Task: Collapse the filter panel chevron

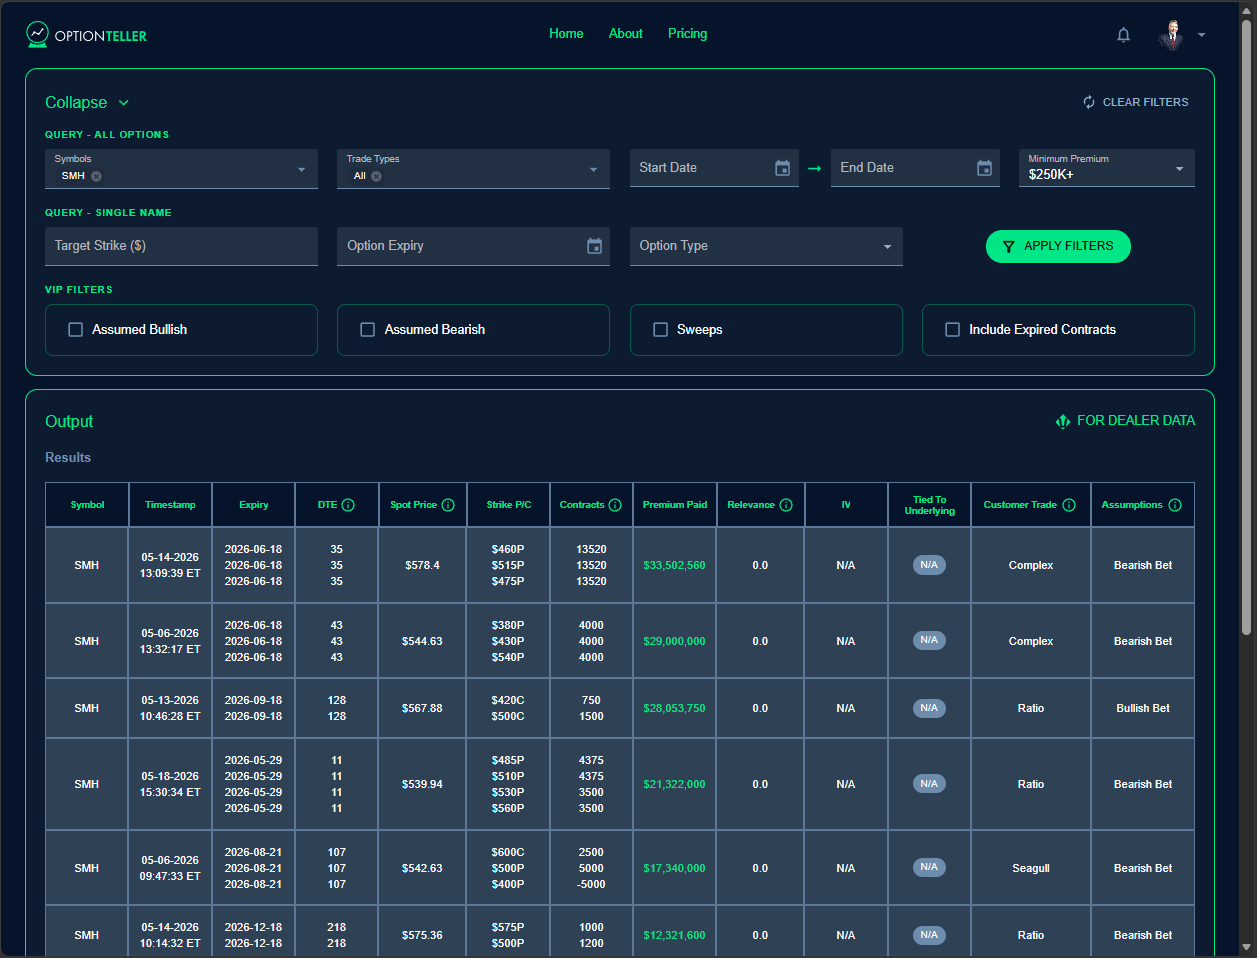Action: pos(124,103)
